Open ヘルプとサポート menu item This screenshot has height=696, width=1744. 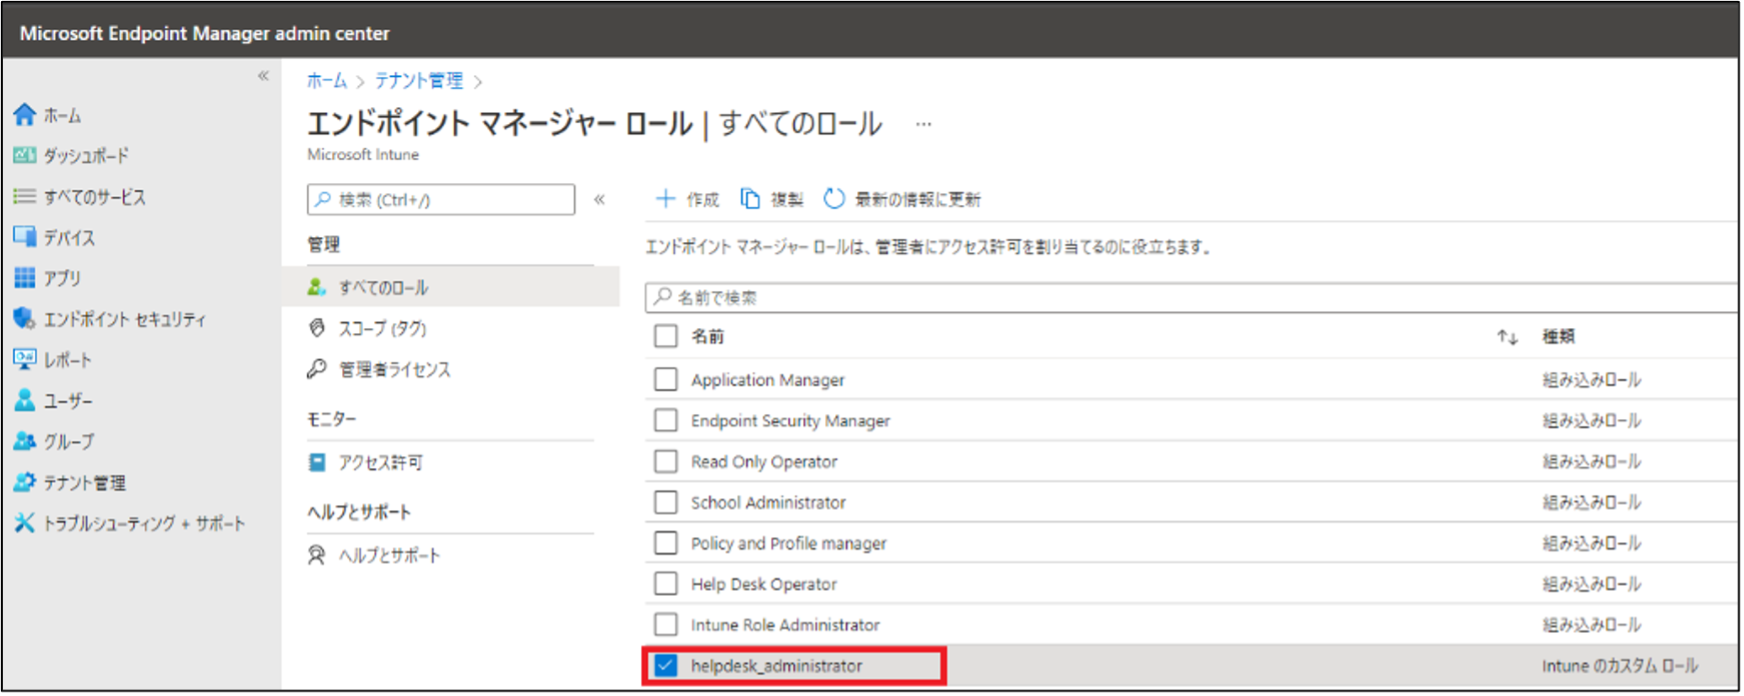[x=451, y=555]
